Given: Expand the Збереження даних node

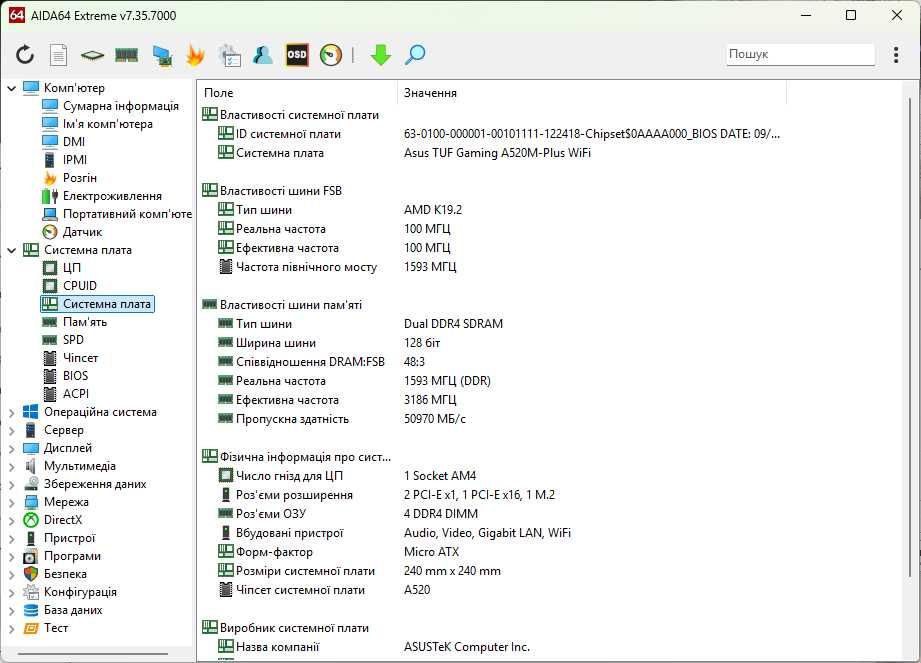Looking at the screenshot, I should [x=11, y=484].
